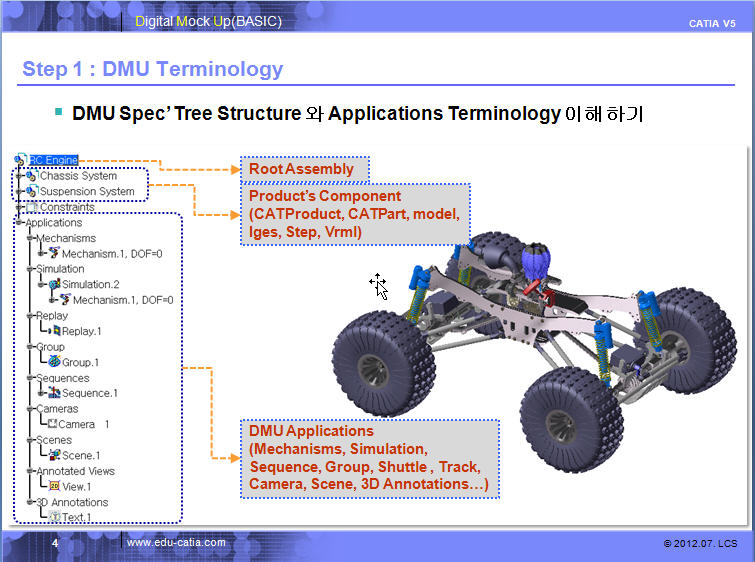Image resolution: width=755 pixels, height=562 pixels.
Task: Collapse the Mechanisms node under Applications
Action: pyautogui.click(x=30, y=239)
